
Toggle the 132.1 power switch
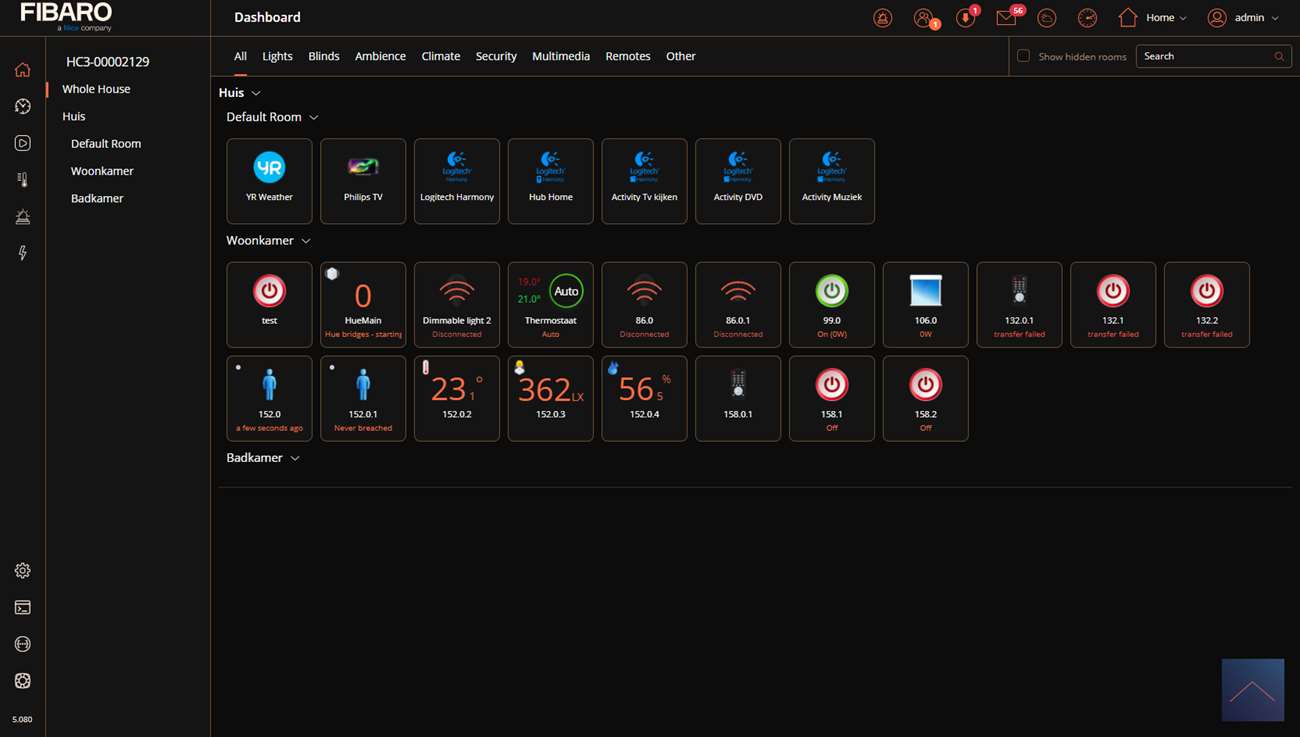tap(1113, 291)
